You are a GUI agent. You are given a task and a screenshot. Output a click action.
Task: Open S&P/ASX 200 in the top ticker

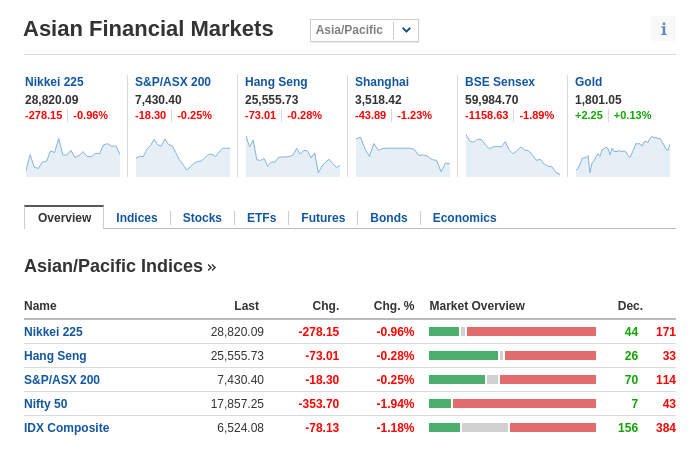coord(173,82)
